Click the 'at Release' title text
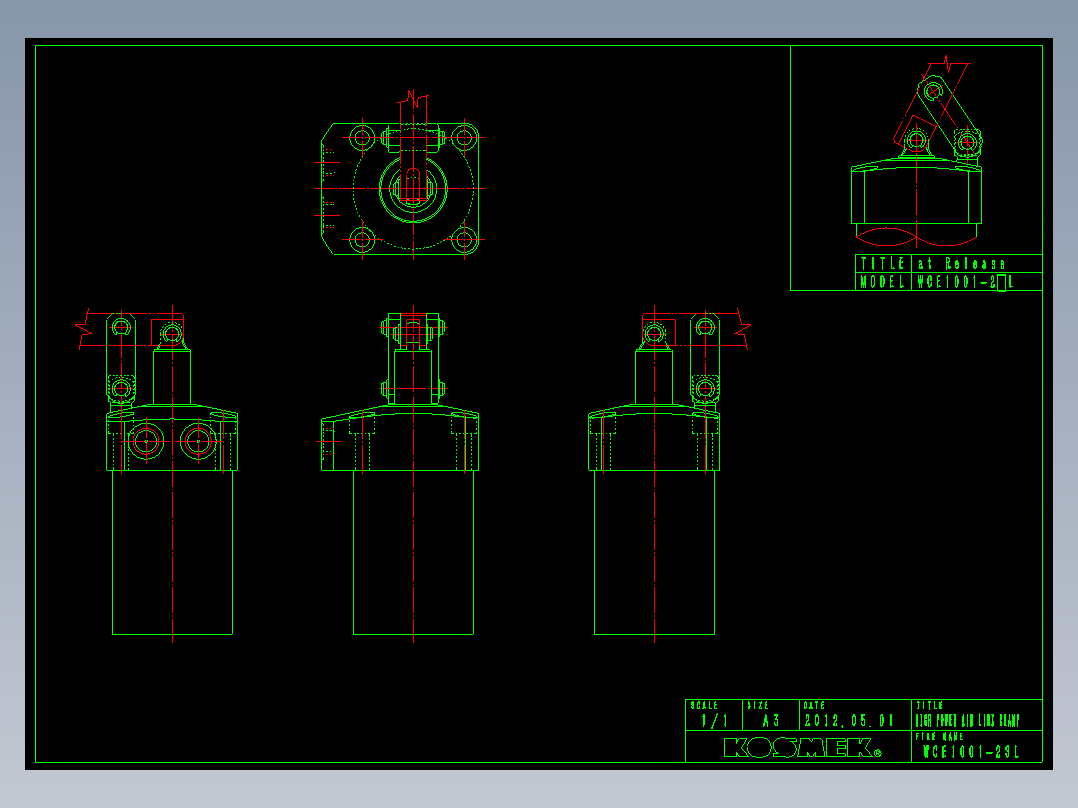The width and height of the screenshot is (1078, 808). 961,264
